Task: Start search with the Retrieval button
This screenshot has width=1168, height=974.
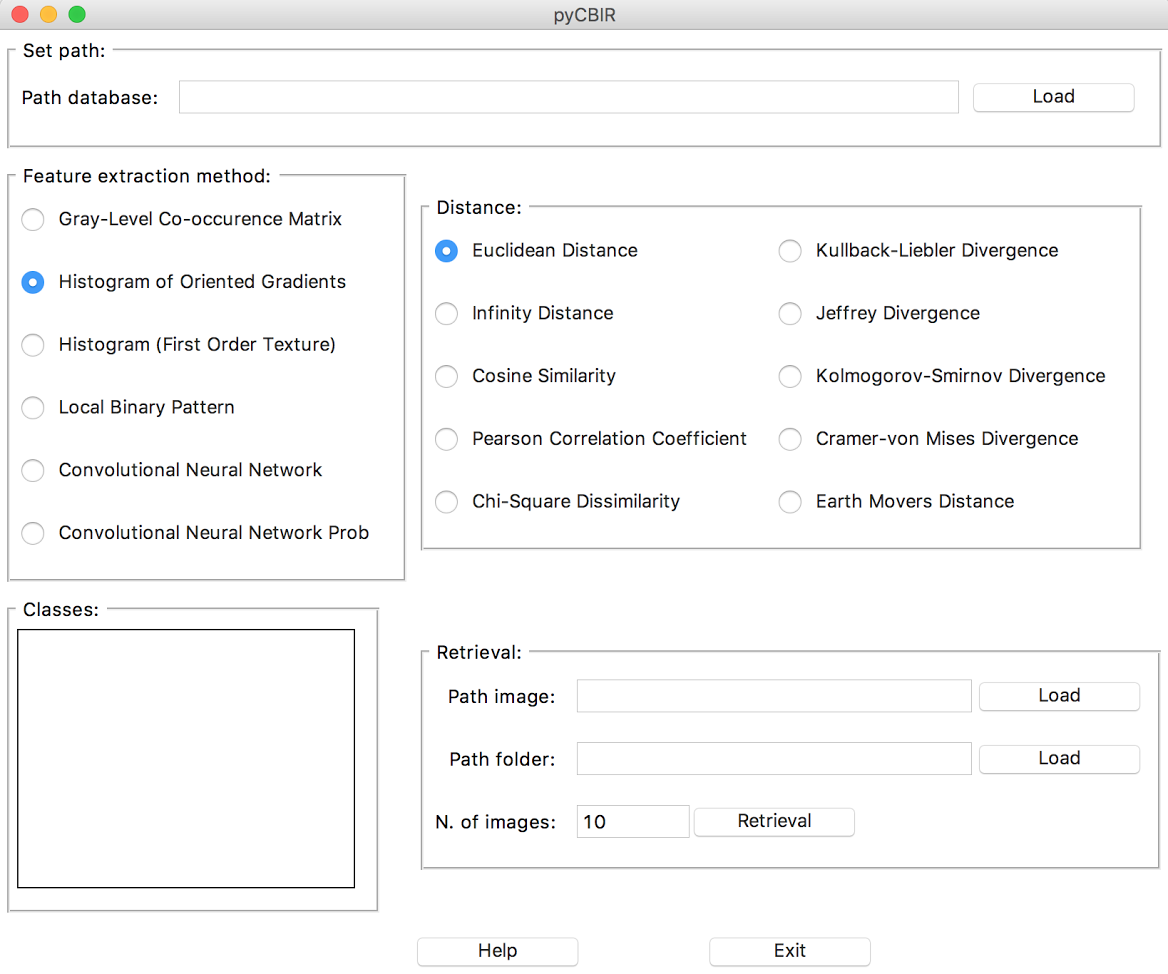Action: (774, 822)
